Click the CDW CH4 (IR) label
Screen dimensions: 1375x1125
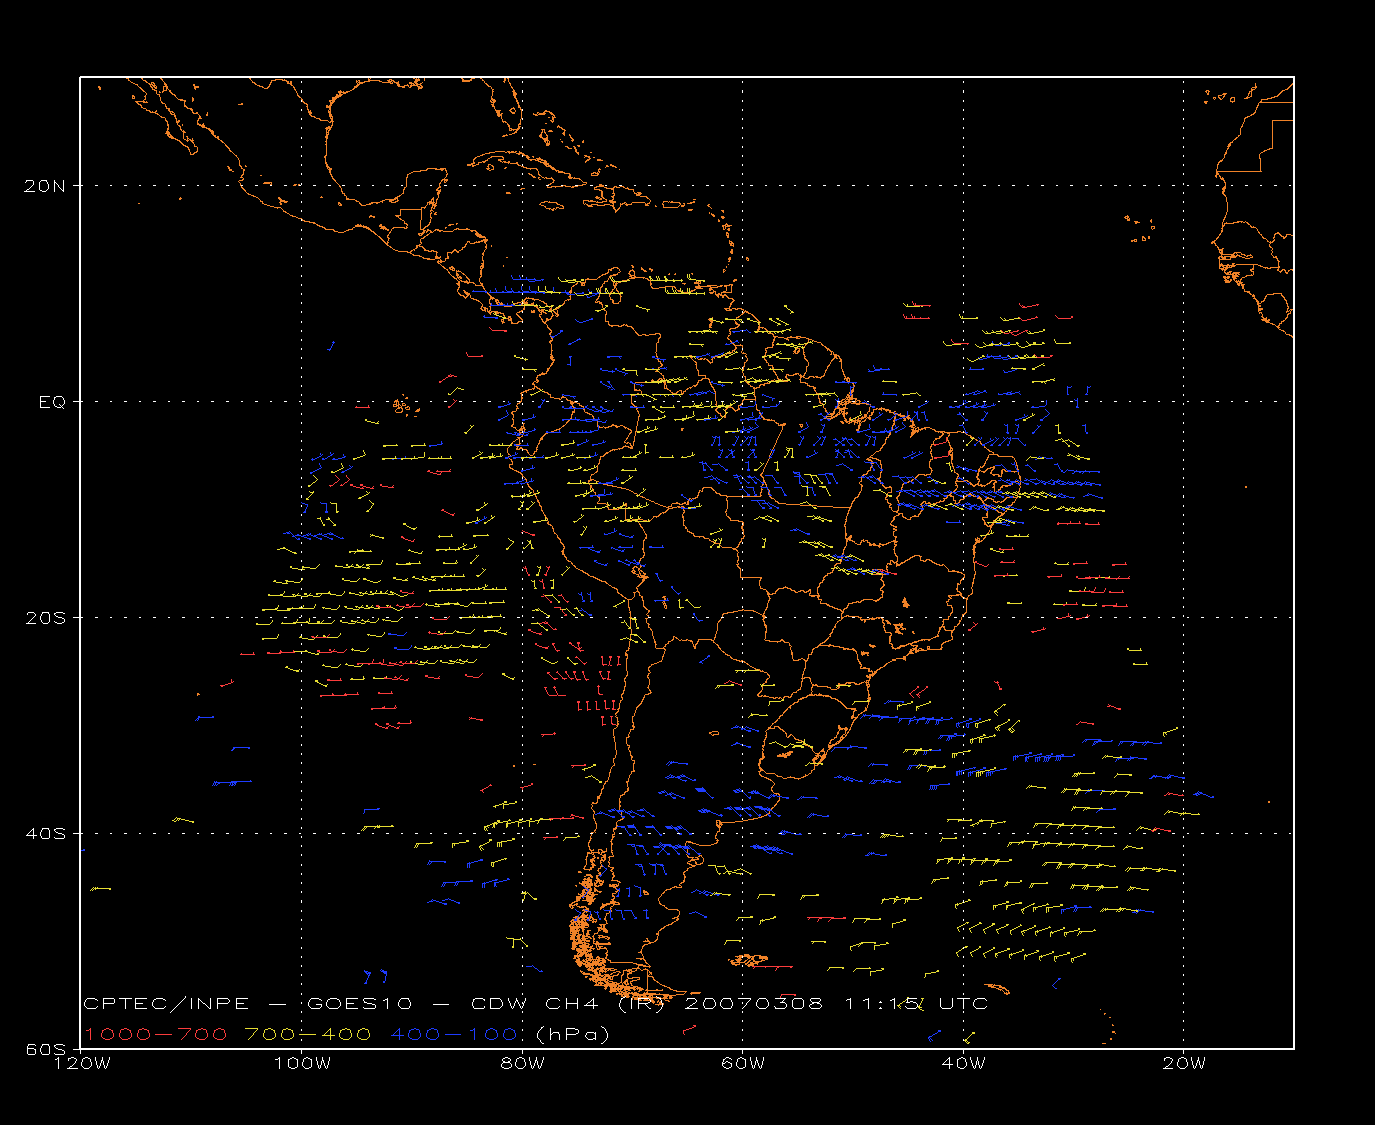coord(567,1004)
